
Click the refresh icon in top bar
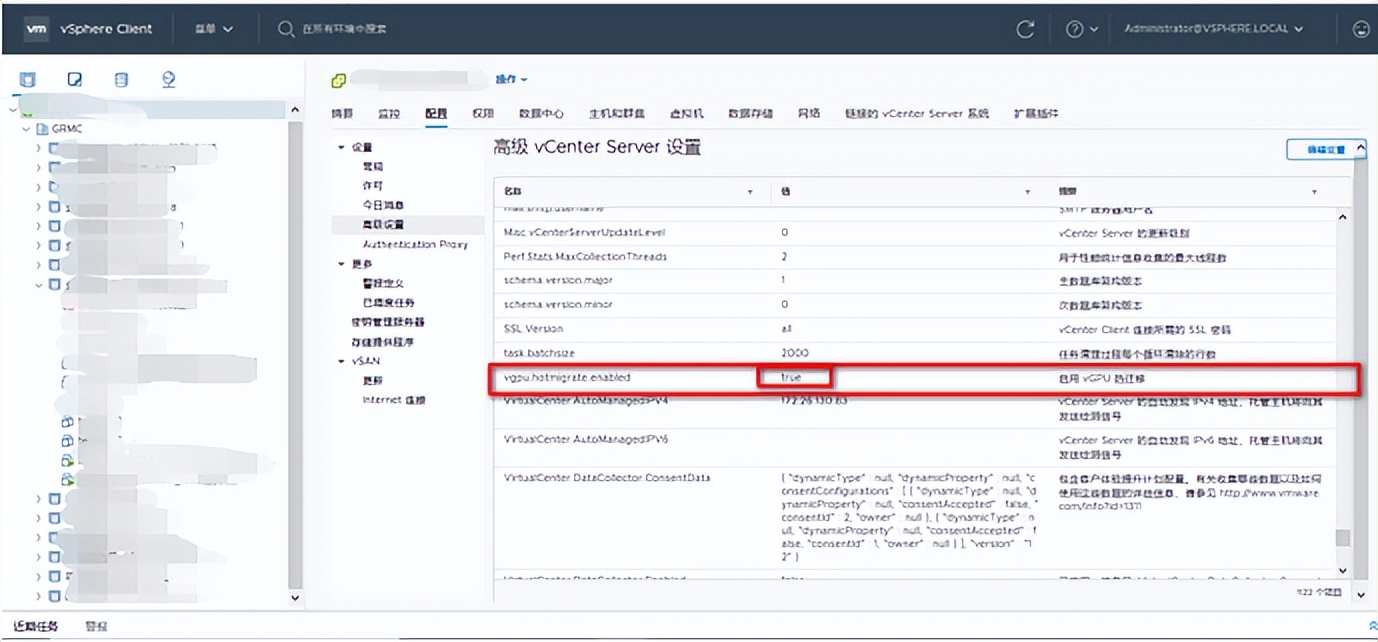(1025, 29)
